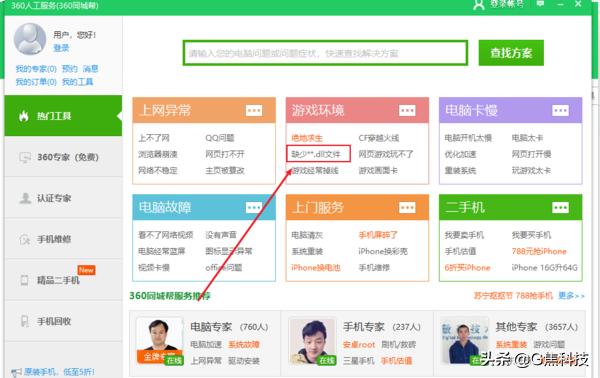Click the 网页打不开 entry
Viewport: 600px width, 378px height.
225,154
